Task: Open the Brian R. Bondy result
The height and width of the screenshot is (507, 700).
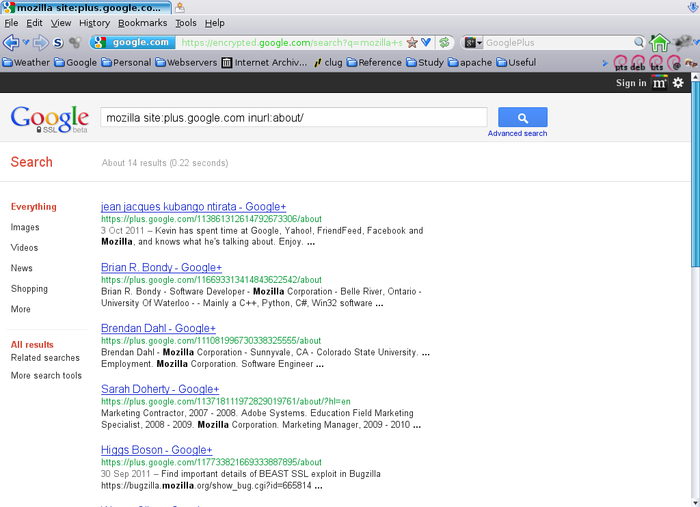Action: click(161, 267)
